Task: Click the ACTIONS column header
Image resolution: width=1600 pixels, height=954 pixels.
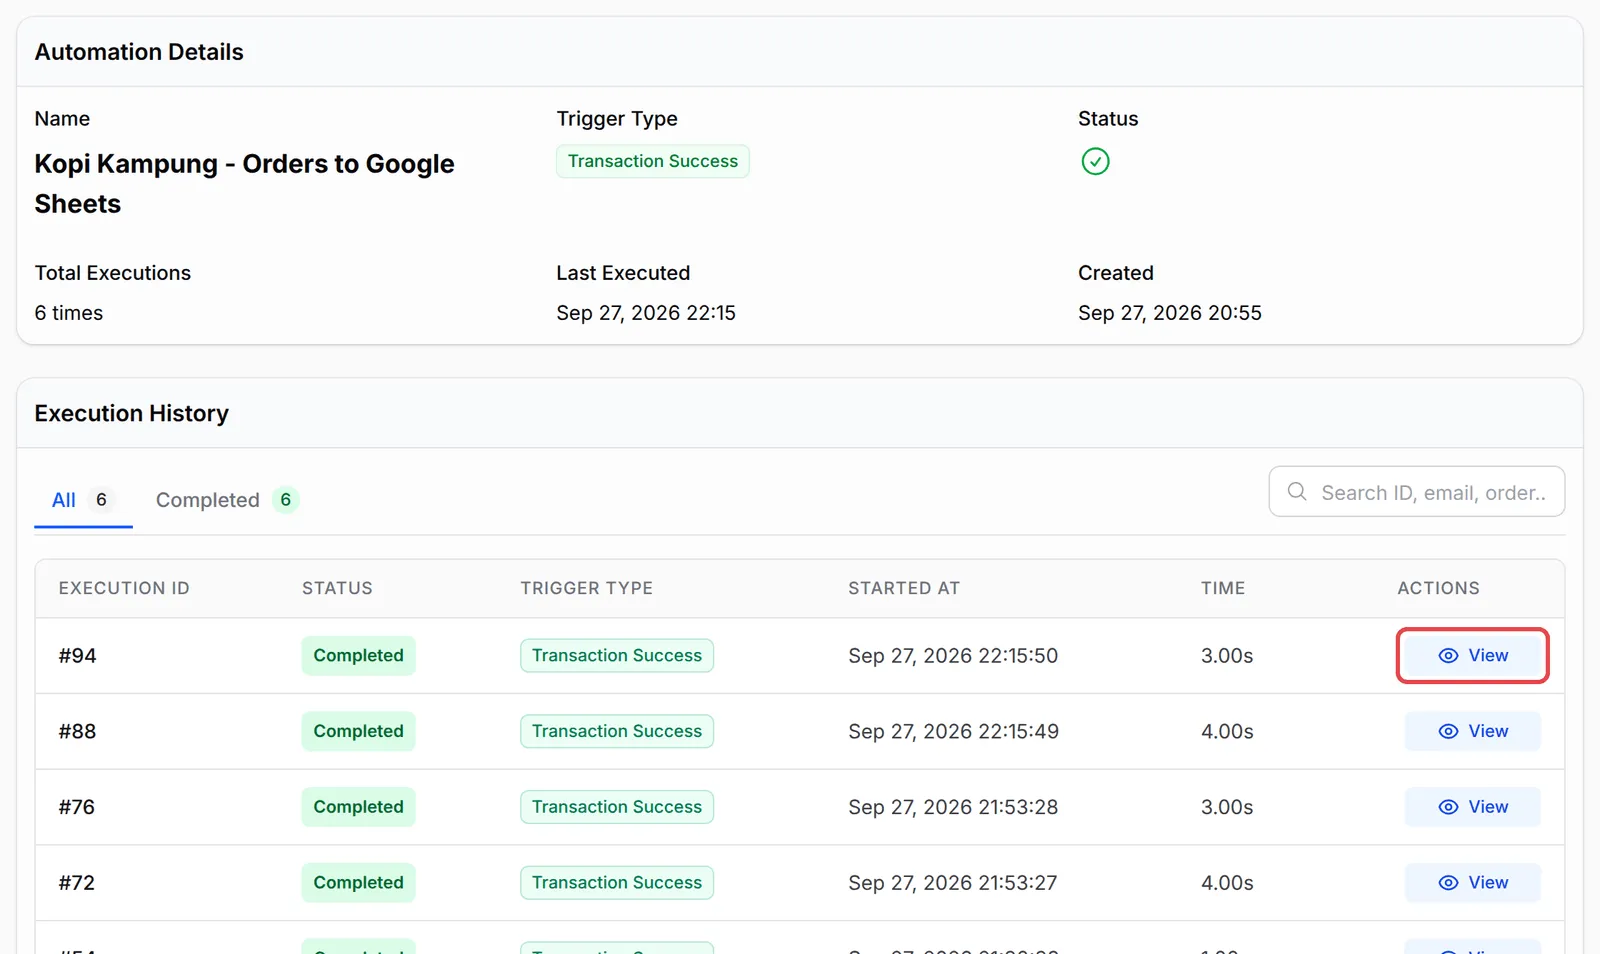Action: pos(1438,588)
